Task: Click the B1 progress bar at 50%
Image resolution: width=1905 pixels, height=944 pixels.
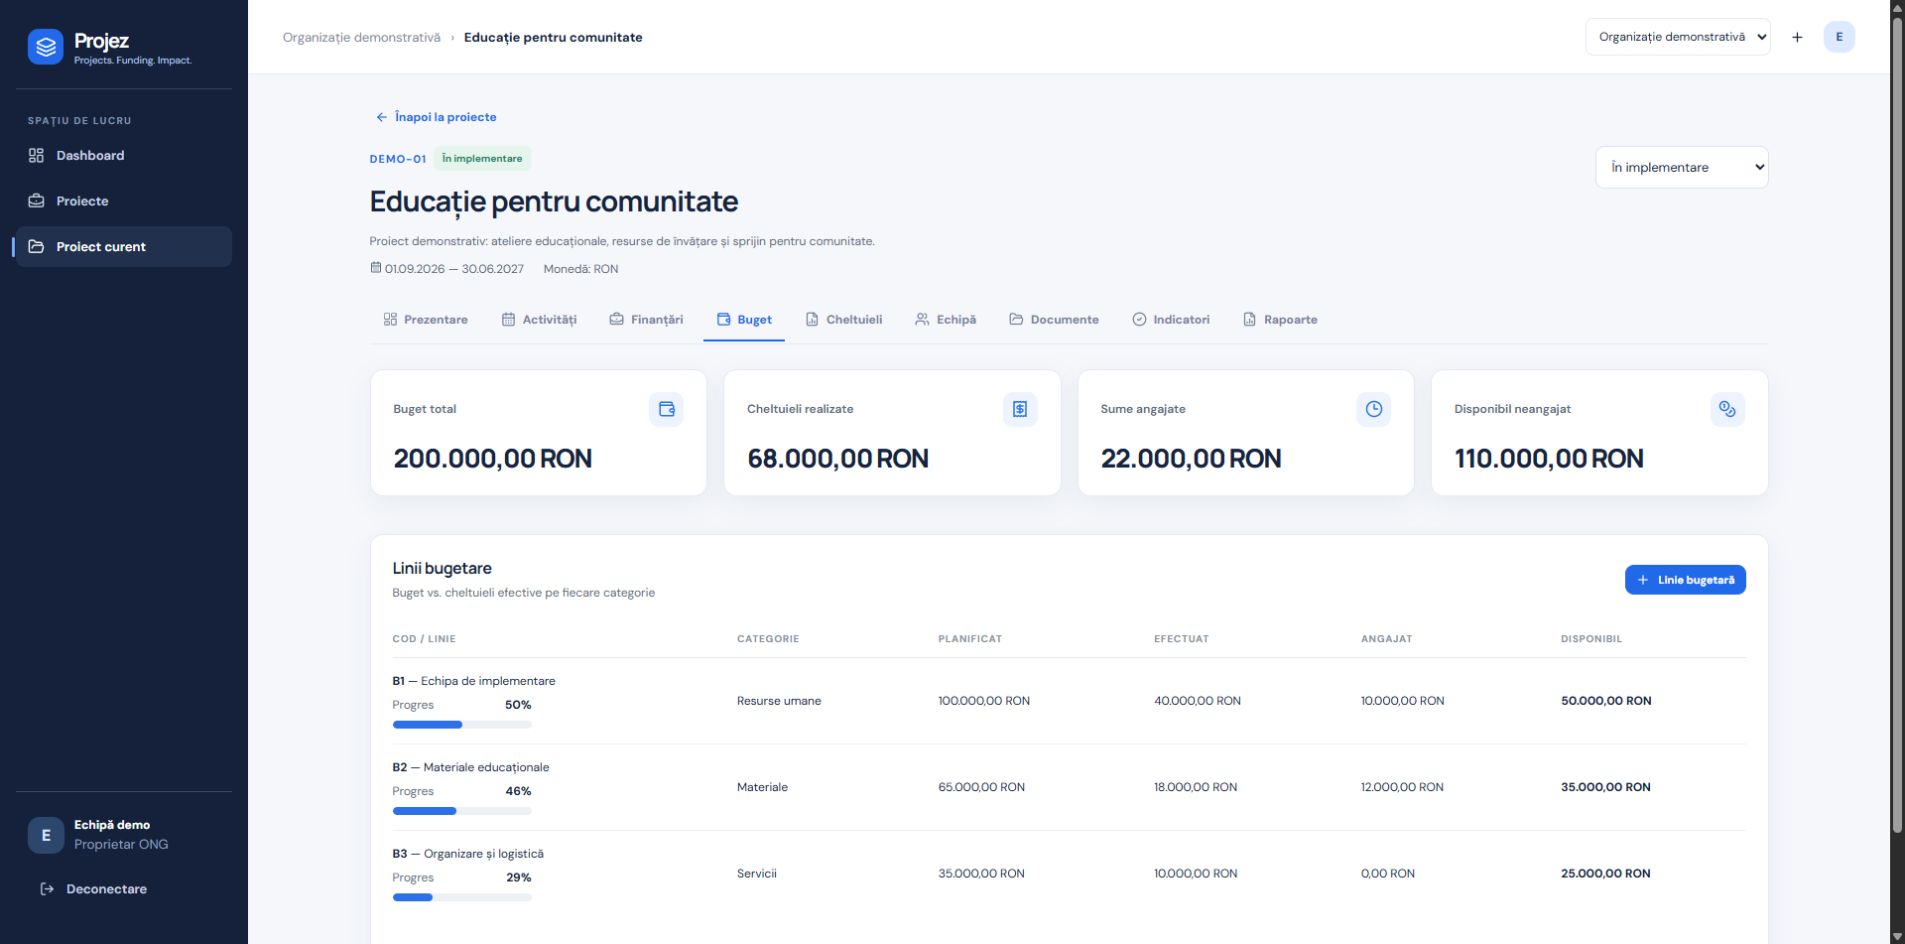Action: [x=462, y=725]
